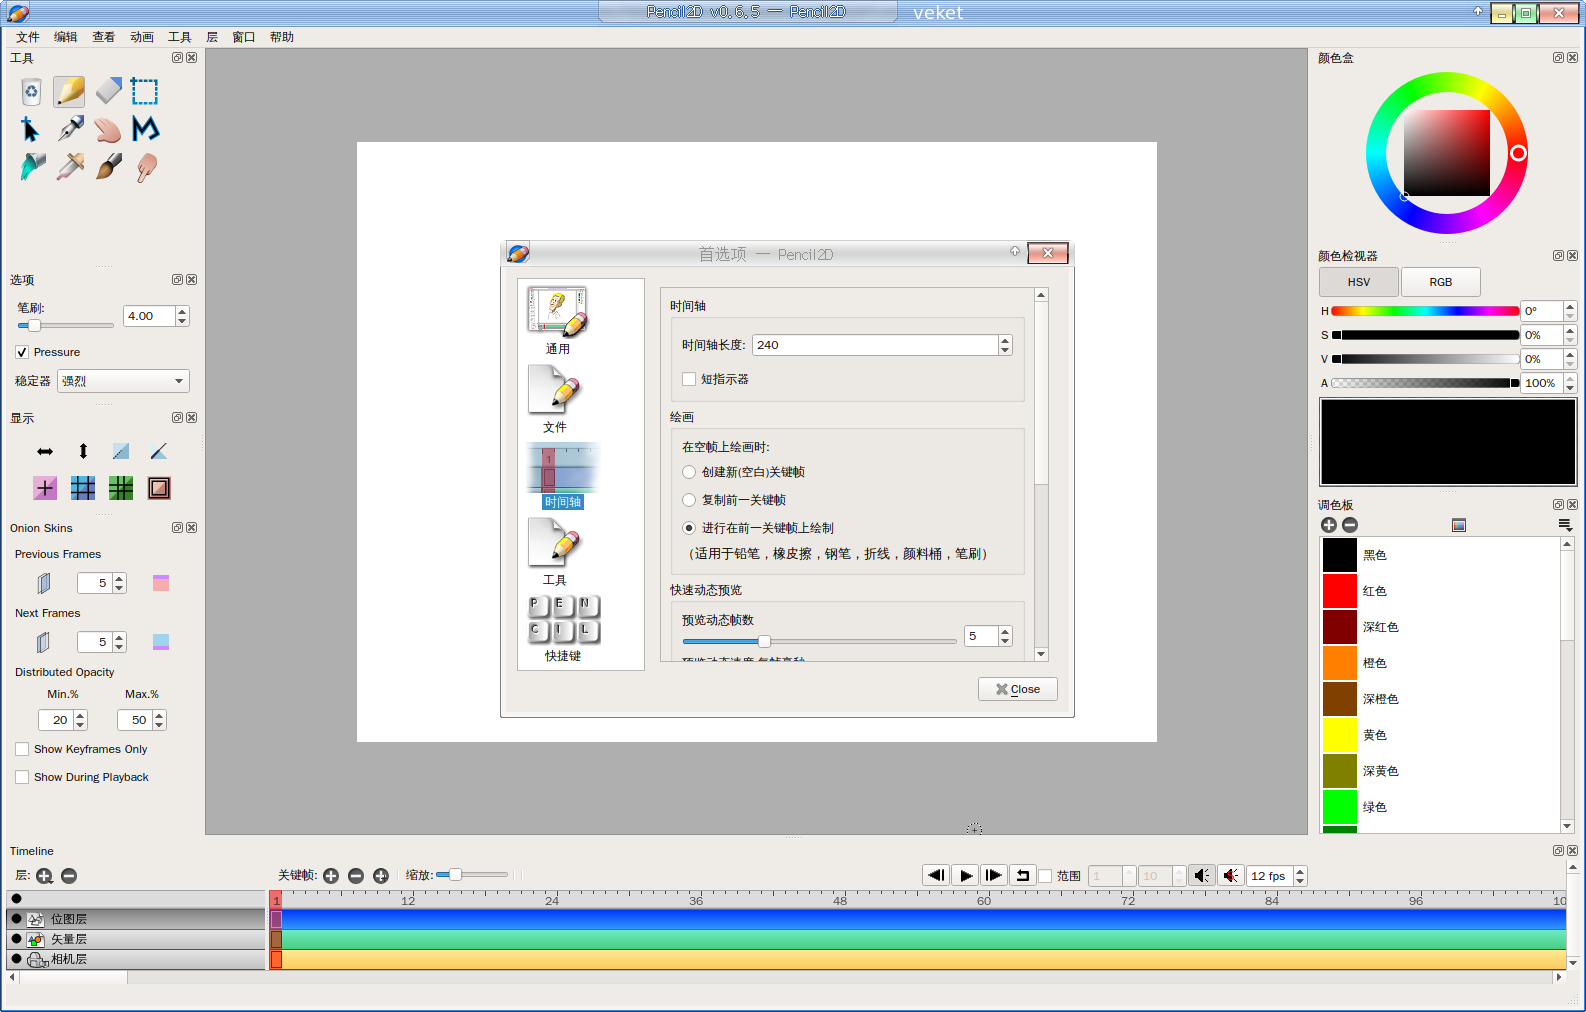This screenshot has width=1586, height=1012.
Task: Play the animation
Action: (965, 876)
